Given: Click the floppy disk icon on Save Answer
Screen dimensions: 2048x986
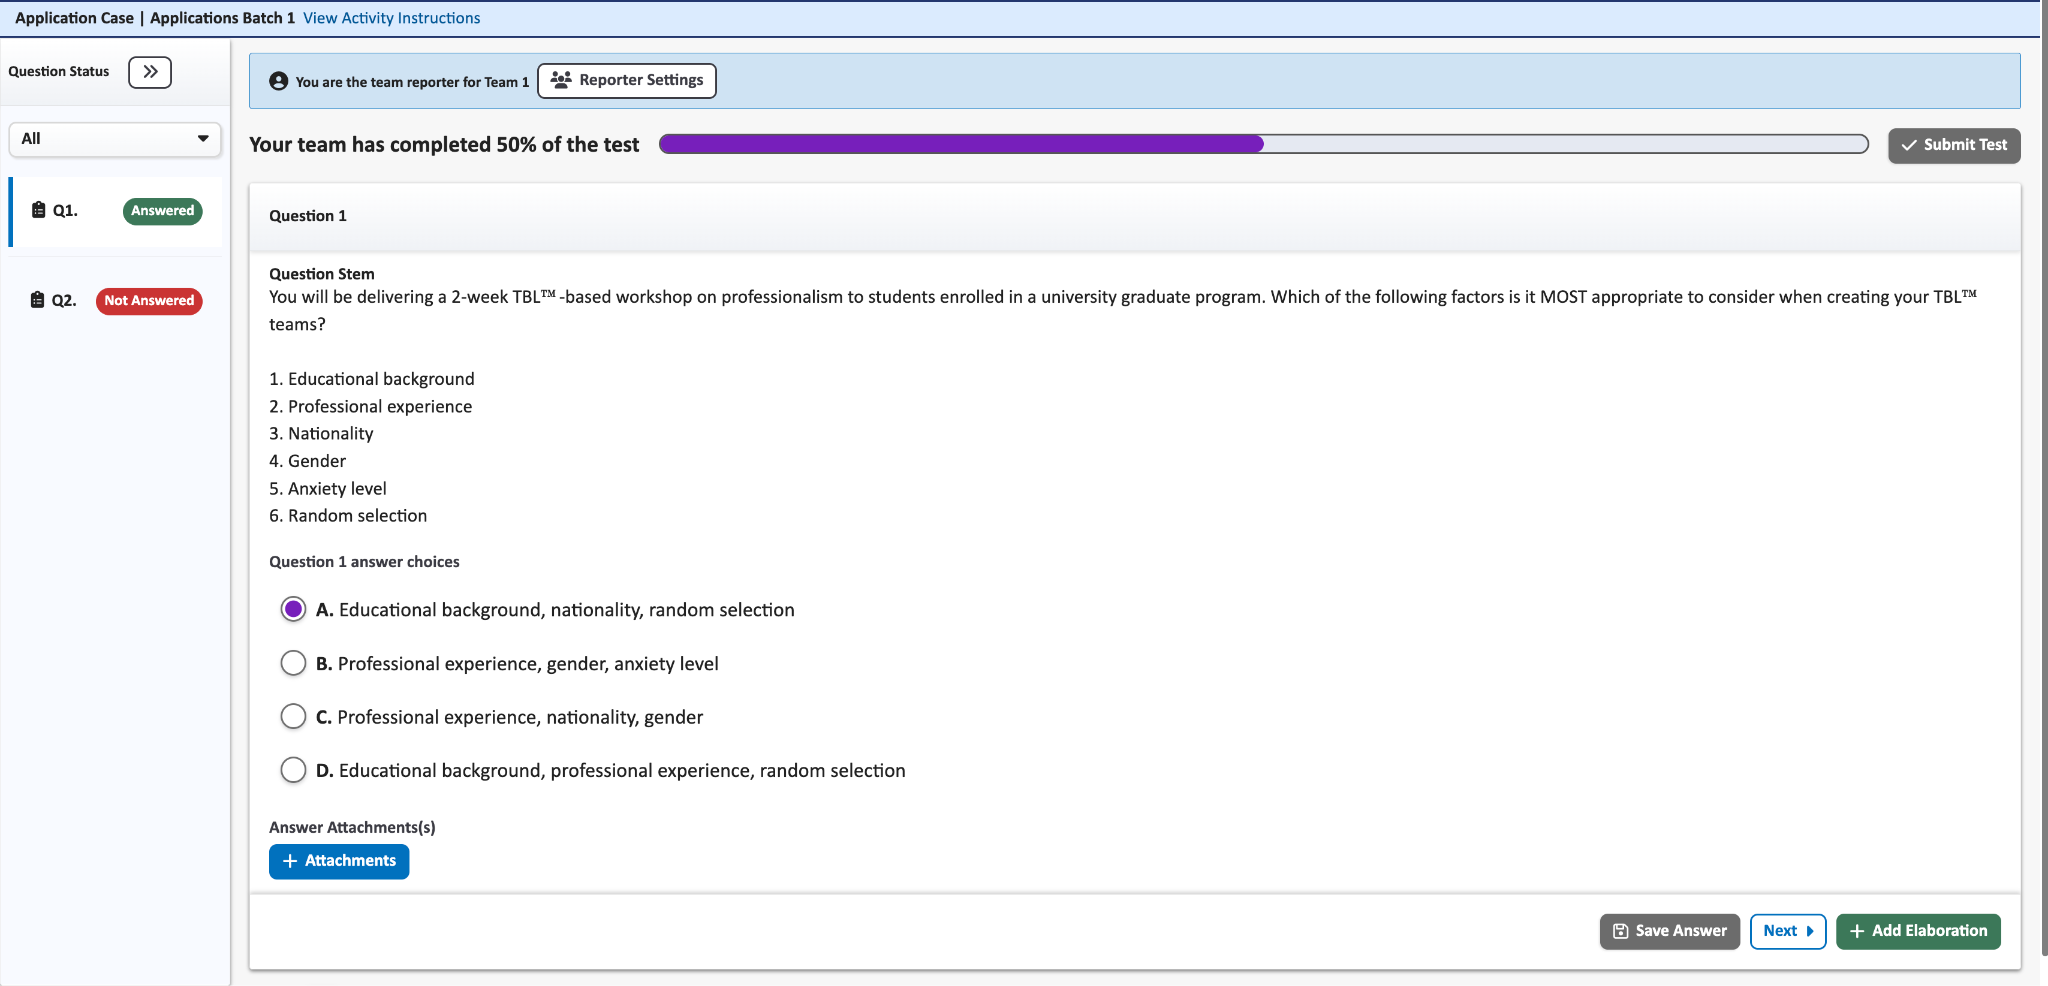Looking at the screenshot, I should click(1620, 931).
